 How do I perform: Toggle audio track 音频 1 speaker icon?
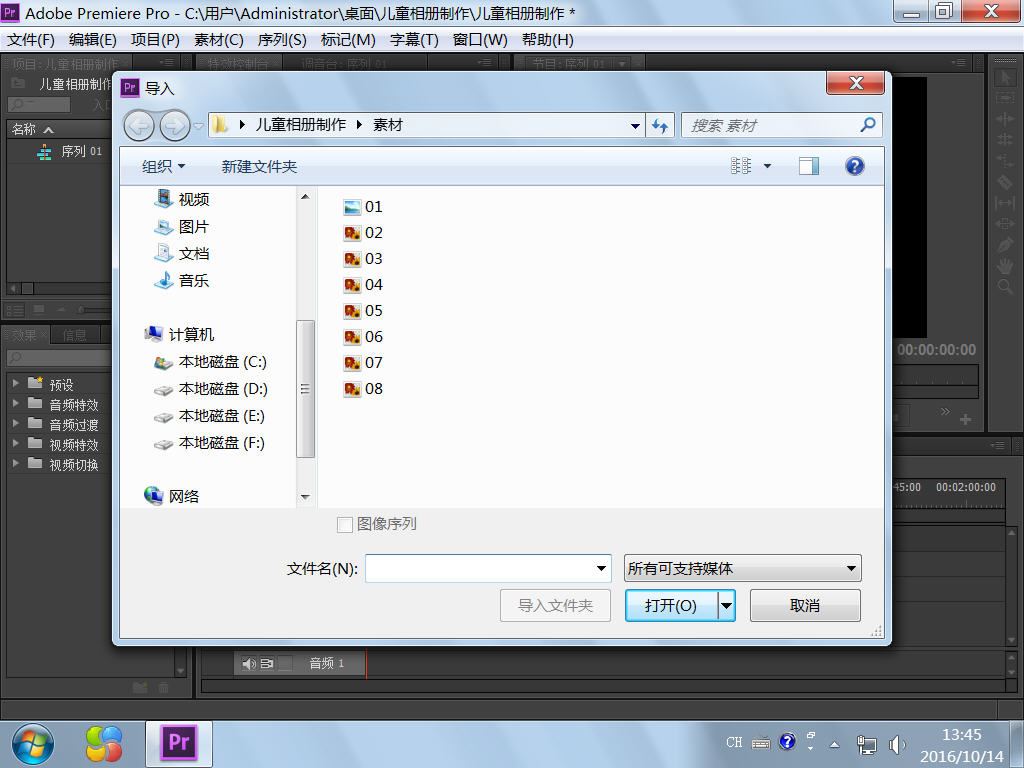click(248, 664)
